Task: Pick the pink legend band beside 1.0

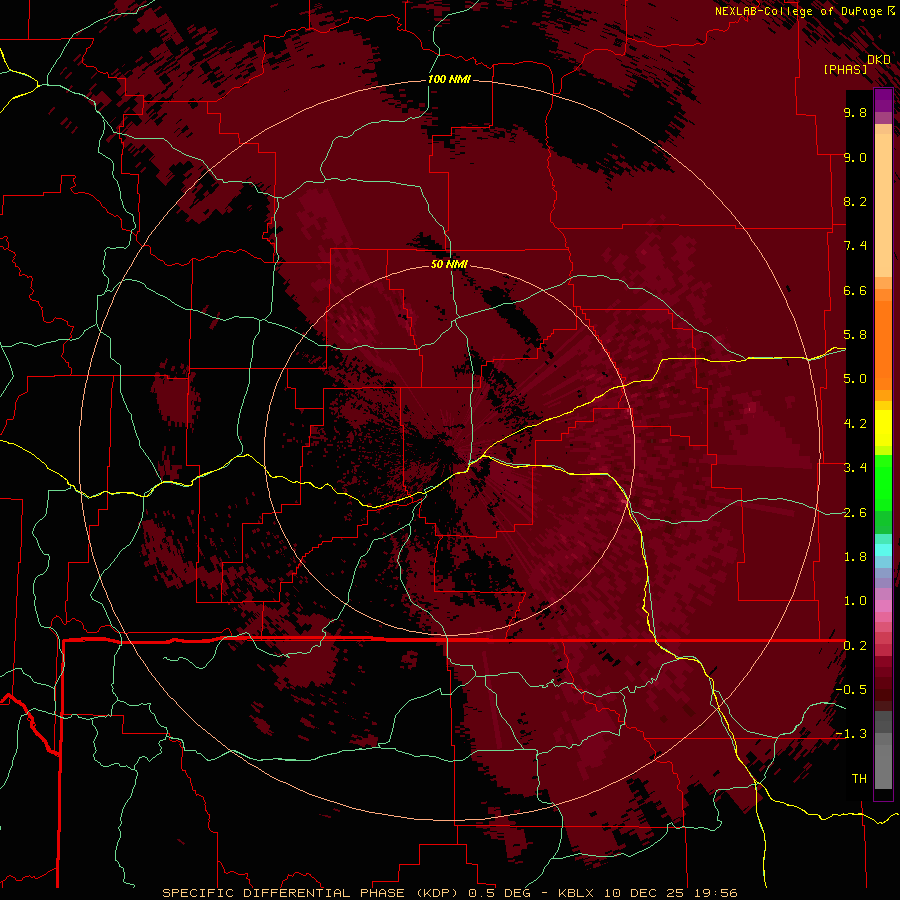Action: [x=883, y=606]
